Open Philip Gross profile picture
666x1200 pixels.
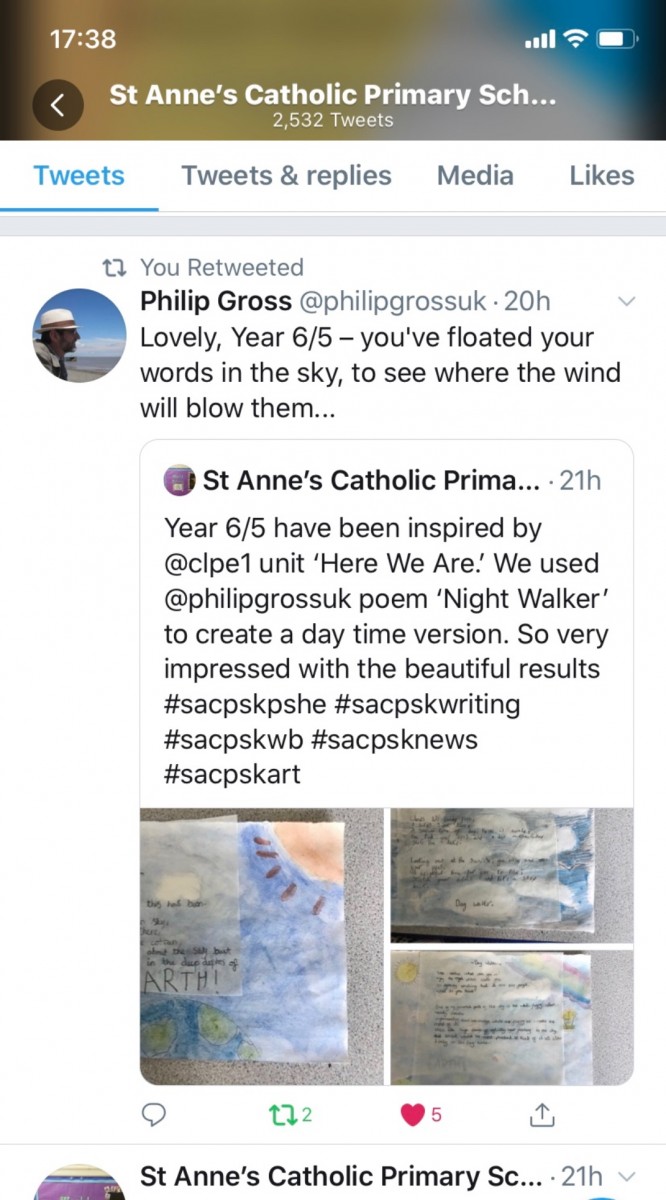click(80, 335)
